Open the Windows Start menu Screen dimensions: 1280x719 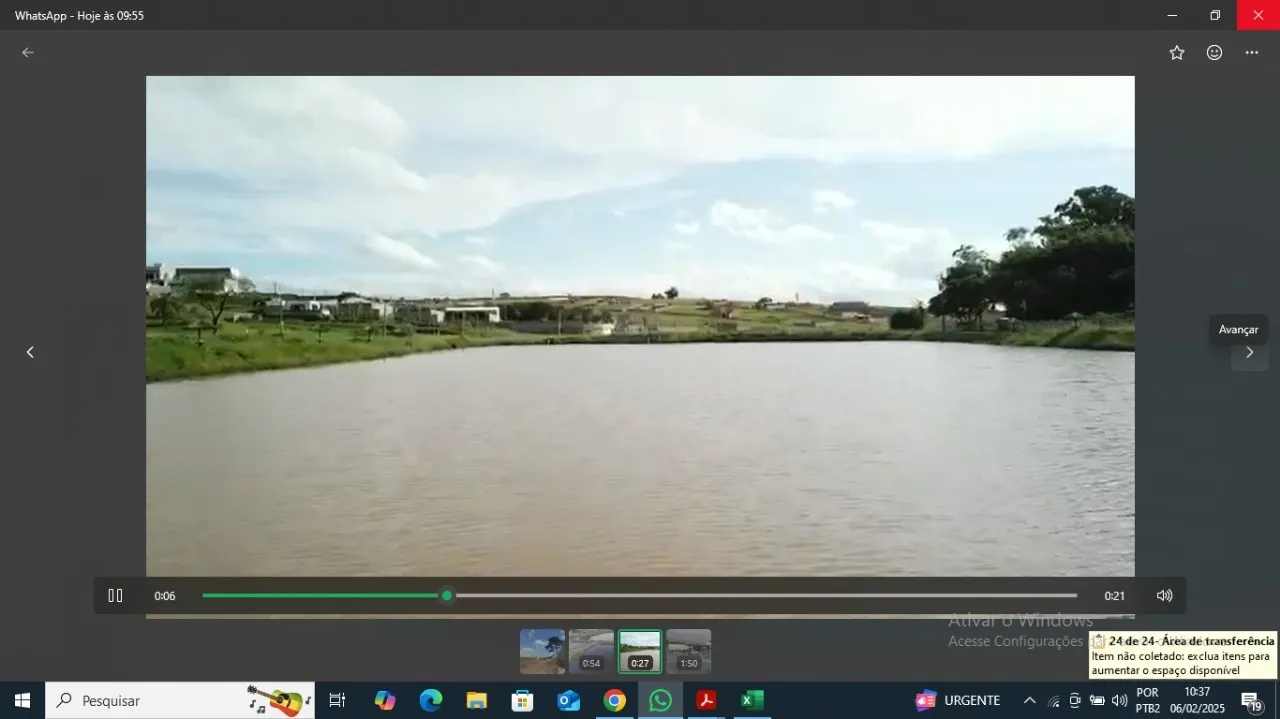[22, 700]
